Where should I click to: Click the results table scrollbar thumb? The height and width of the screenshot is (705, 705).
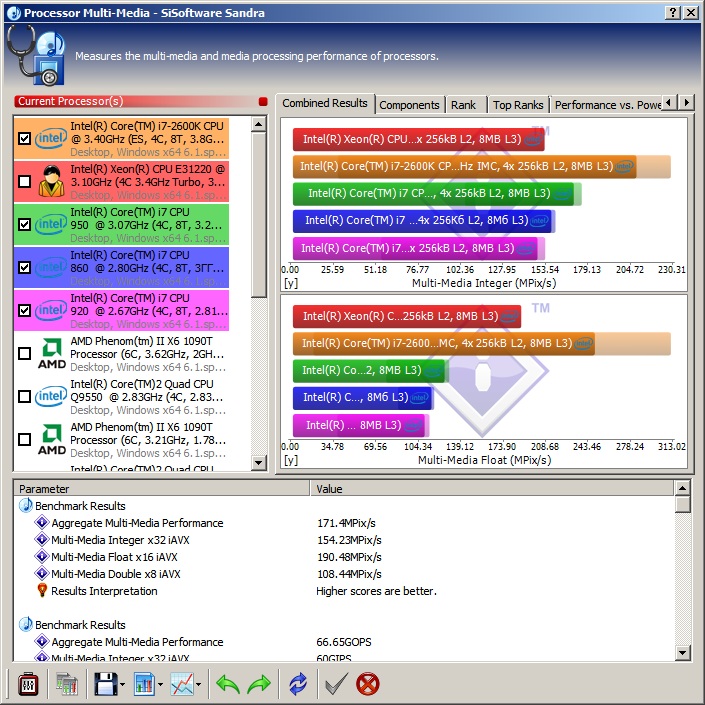click(x=683, y=504)
